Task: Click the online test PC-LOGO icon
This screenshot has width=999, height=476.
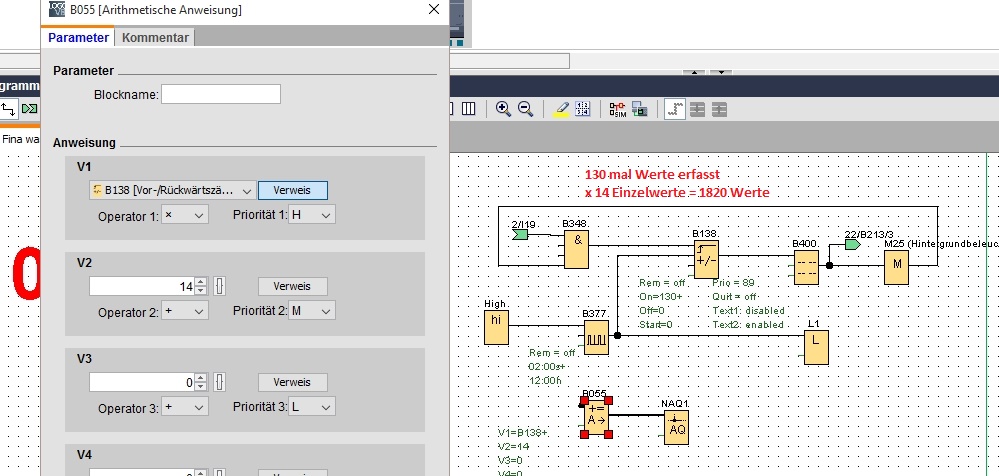Action: [639, 109]
